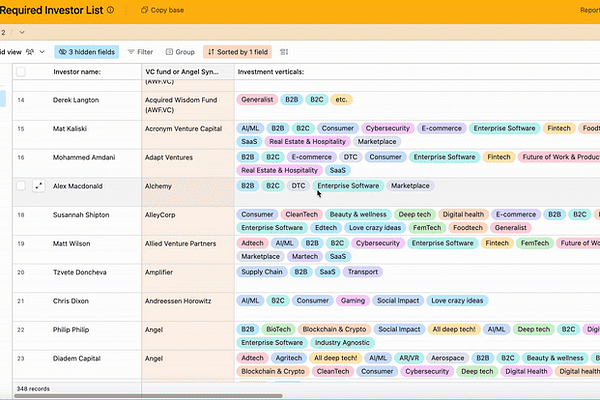Click the Edtech tag in Susannah Shipton row

(326, 228)
